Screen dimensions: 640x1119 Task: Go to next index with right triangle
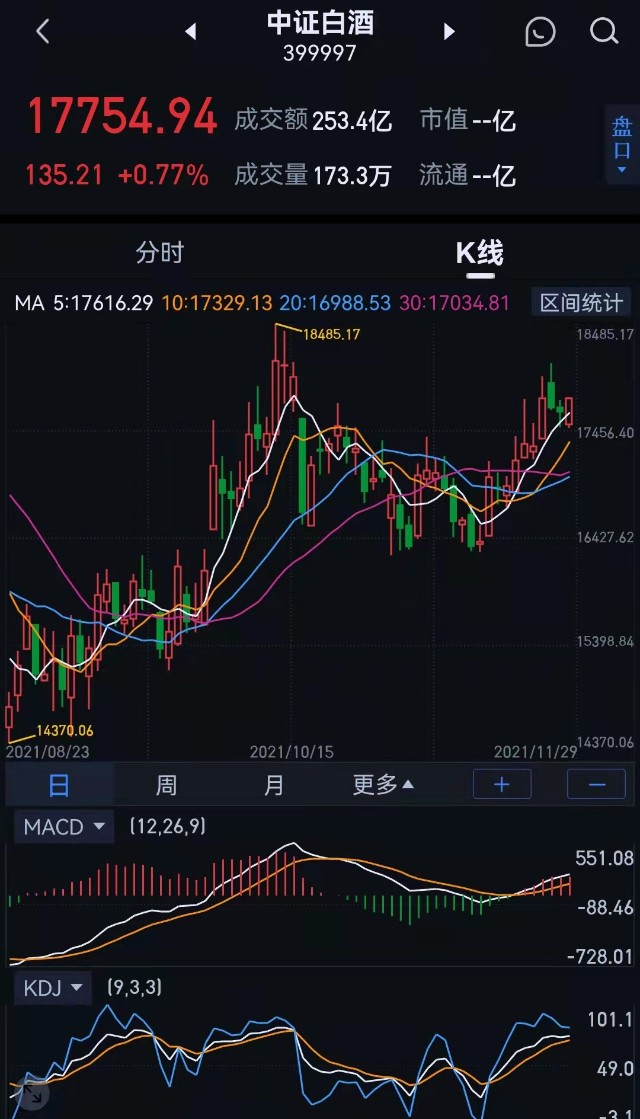pos(449,31)
